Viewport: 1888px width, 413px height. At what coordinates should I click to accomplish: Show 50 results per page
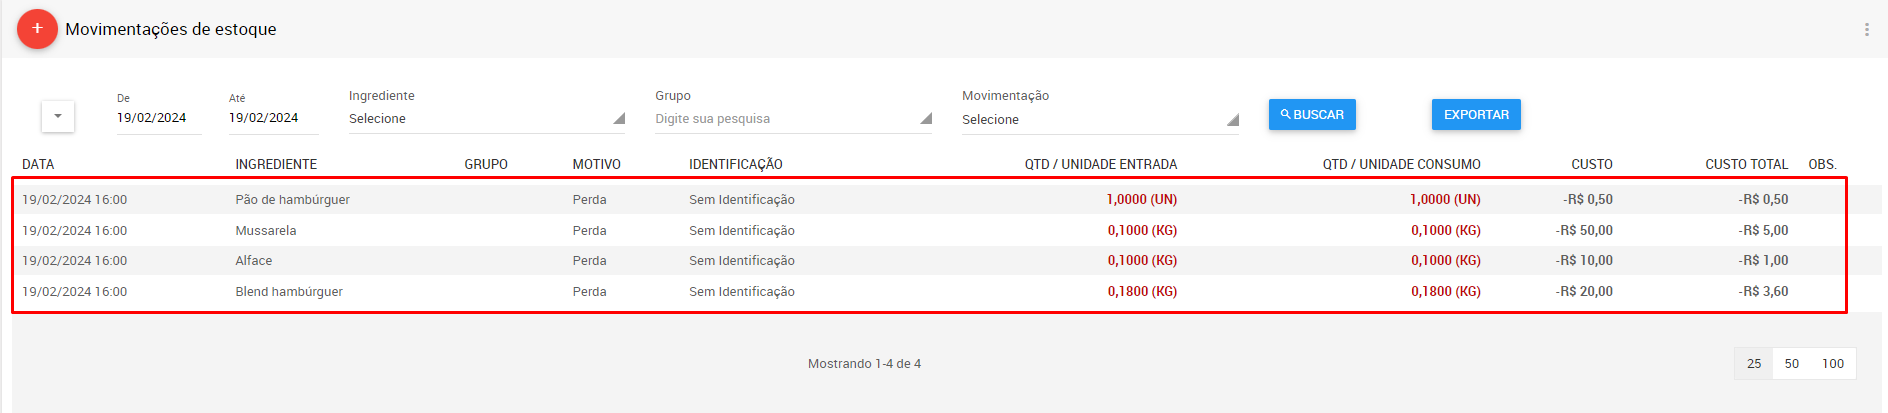1792,364
